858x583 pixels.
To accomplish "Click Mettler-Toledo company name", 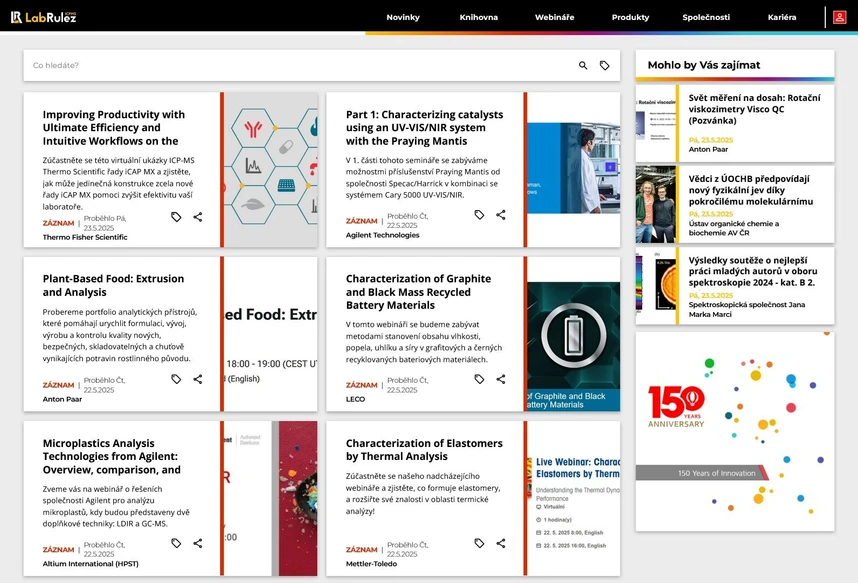I will (x=372, y=563).
